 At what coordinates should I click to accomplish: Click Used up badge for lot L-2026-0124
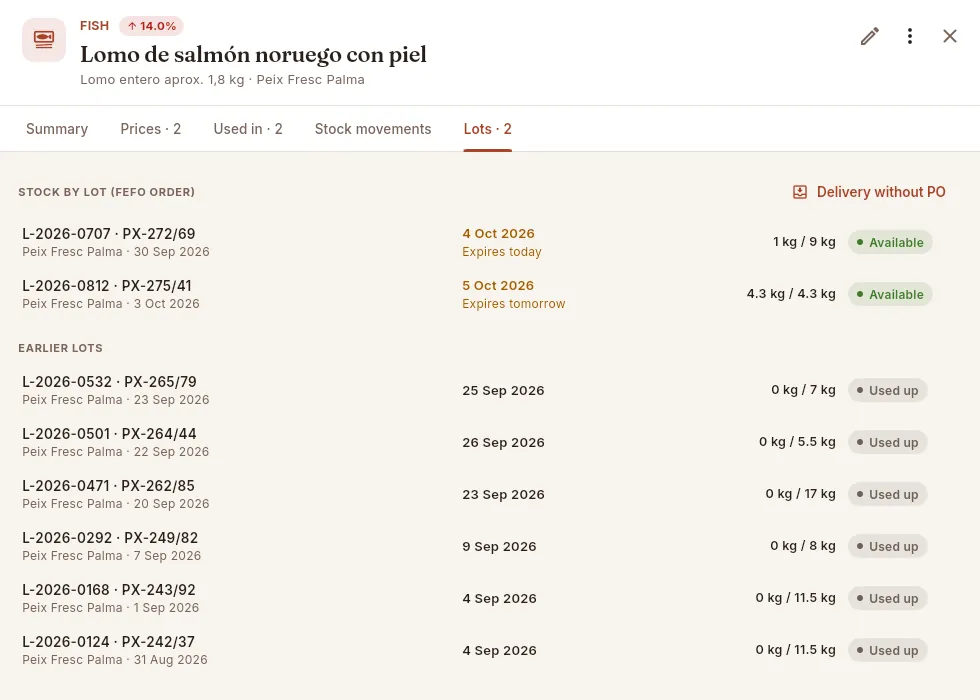888,650
